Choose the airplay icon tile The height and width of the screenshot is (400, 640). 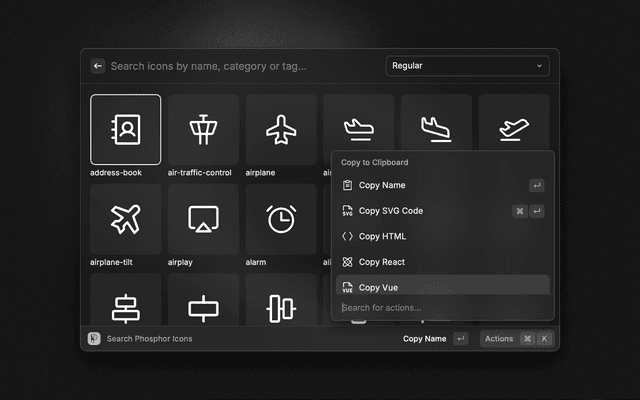pos(203,219)
